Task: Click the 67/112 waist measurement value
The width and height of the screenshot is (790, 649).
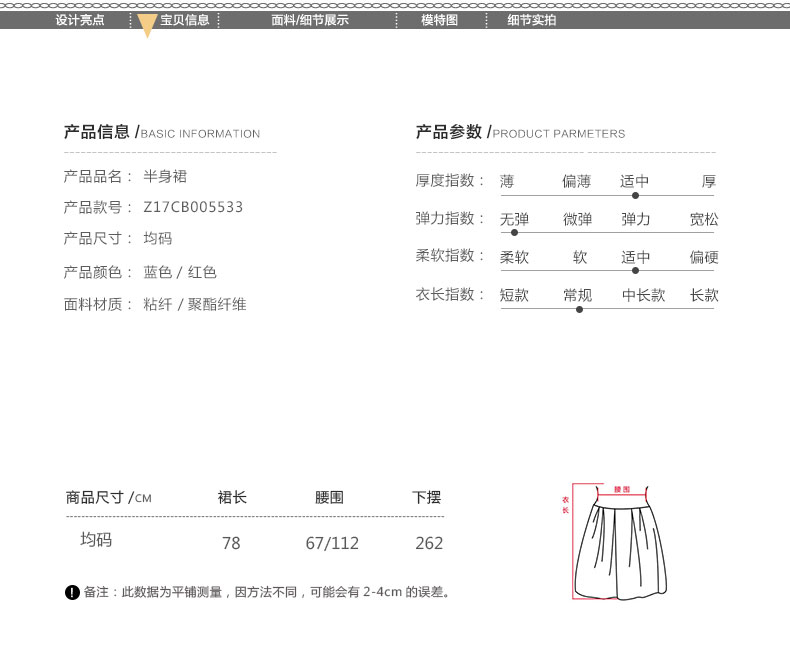Action: [332, 543]
